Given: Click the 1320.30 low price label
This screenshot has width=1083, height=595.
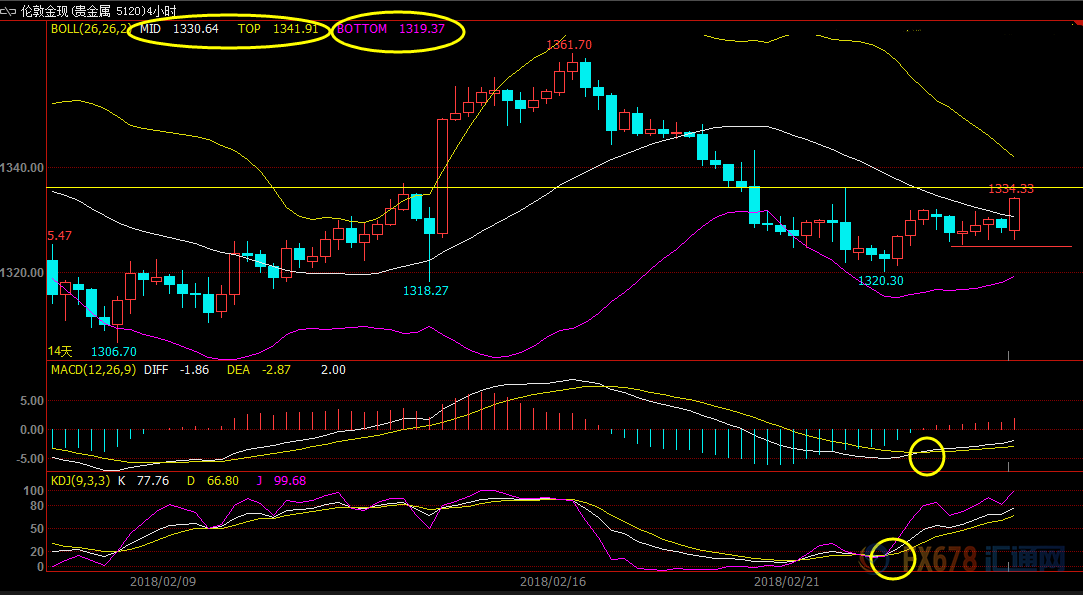Looking at the screenshot, I should (x=881, y=281).
